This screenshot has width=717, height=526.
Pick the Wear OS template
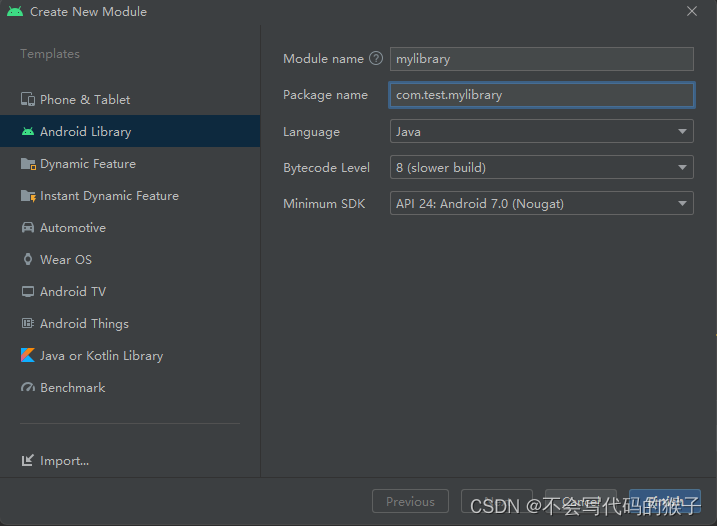130,259
